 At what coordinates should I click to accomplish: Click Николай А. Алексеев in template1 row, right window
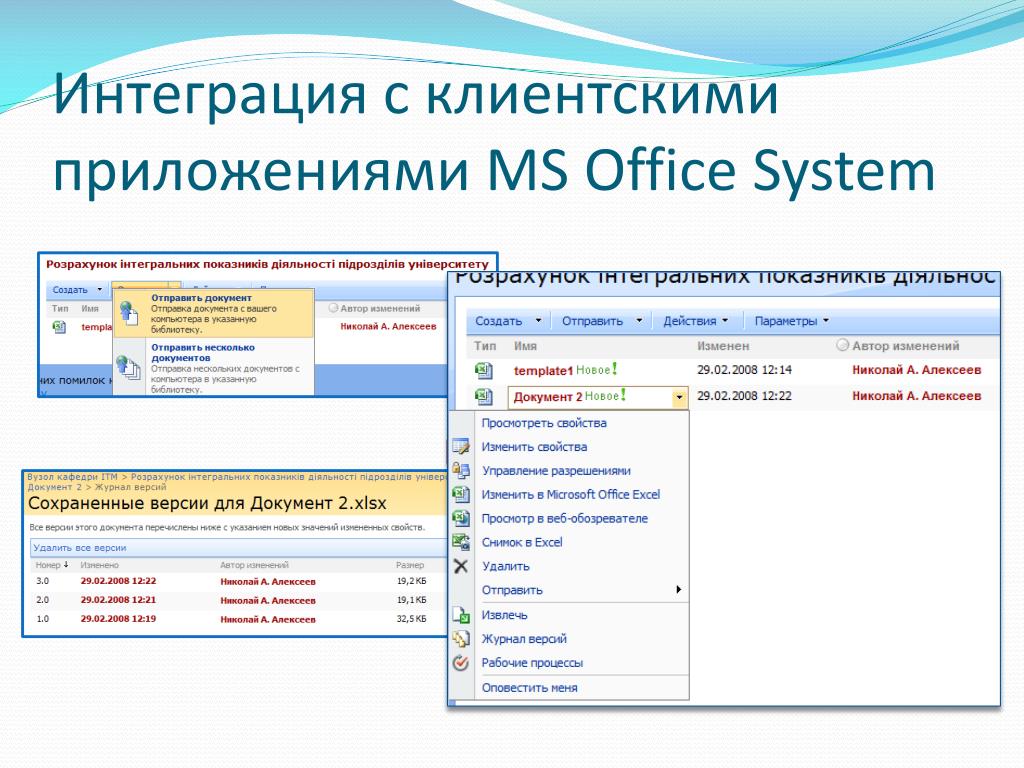(x=916, y=370)
